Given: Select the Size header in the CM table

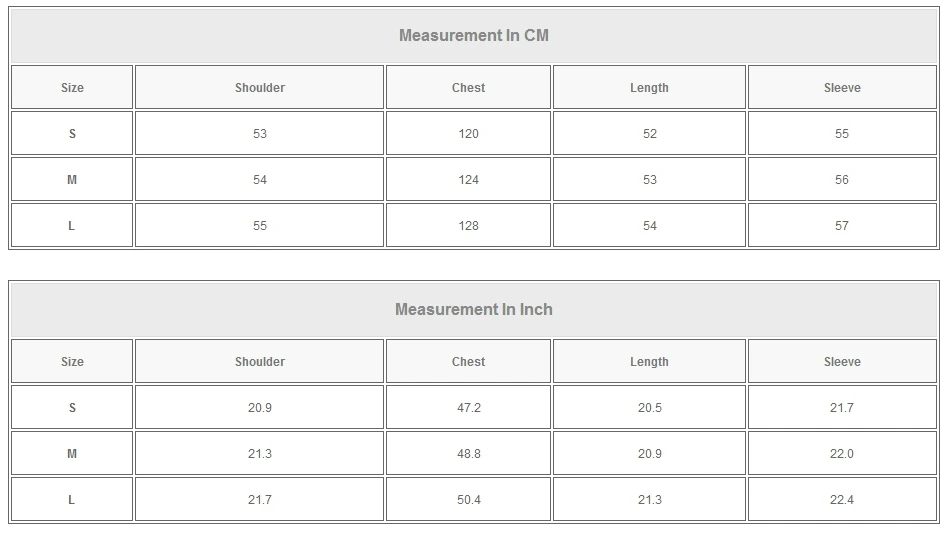Looking at the screenshot, I should tap(72, 88).
